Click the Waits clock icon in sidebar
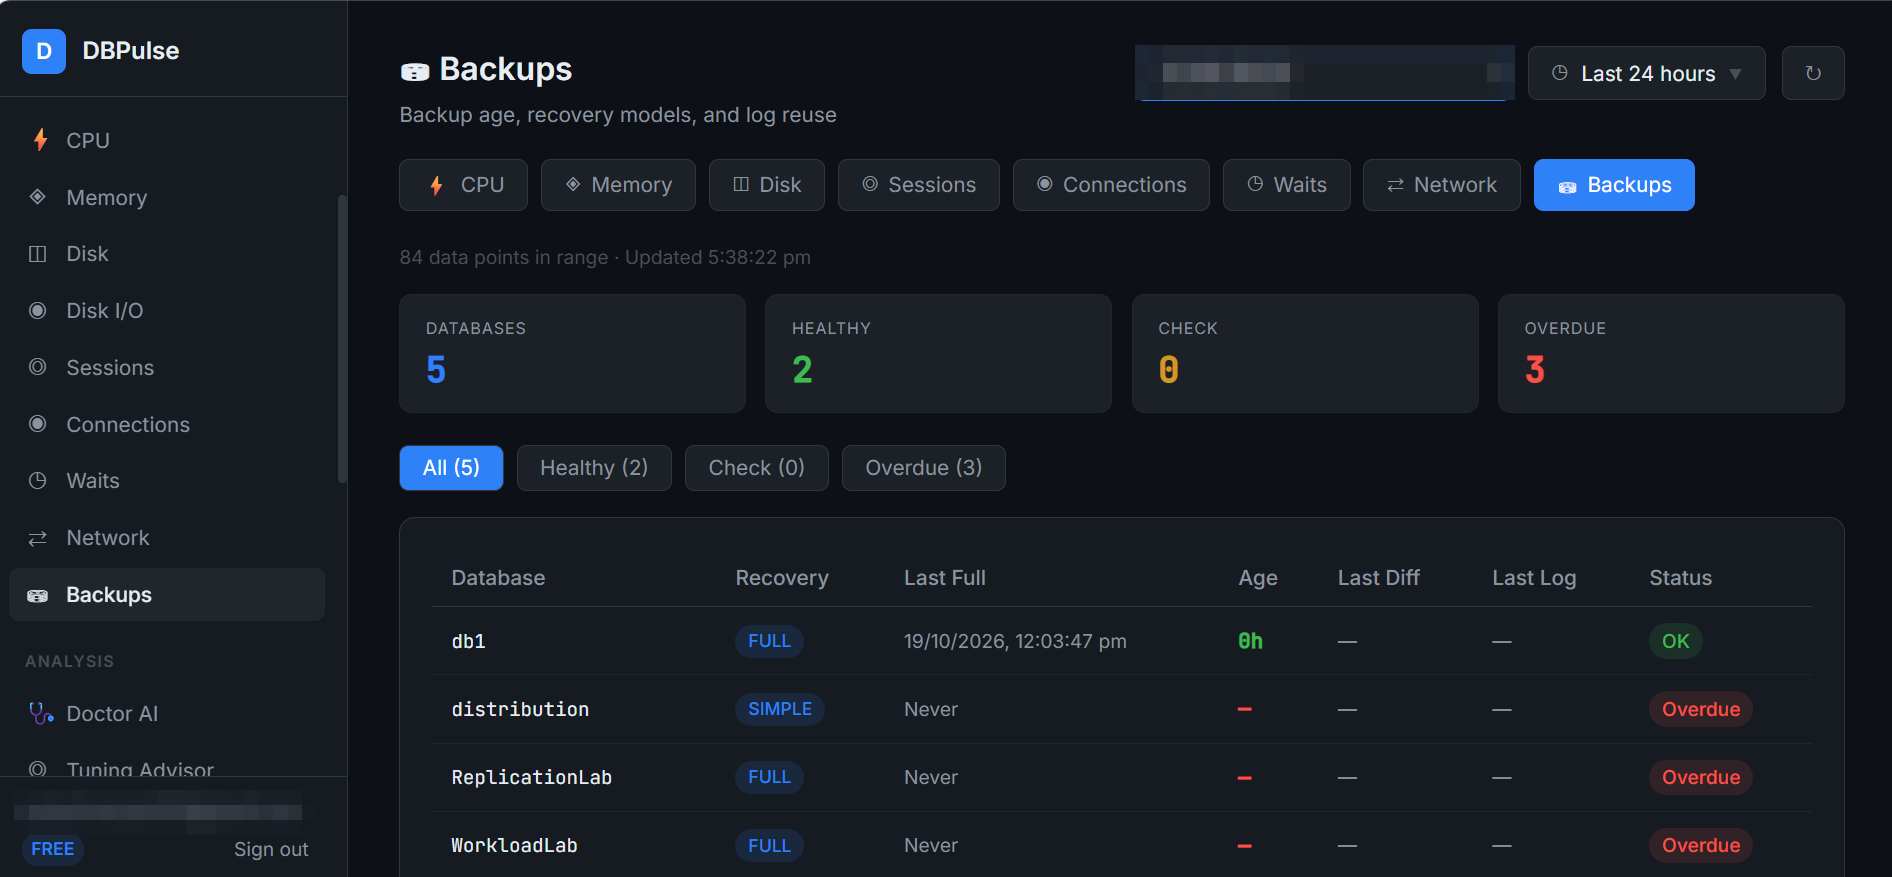Image resolution: width=1892 pixels, height=877 pixels. click(x=38, y=481)
